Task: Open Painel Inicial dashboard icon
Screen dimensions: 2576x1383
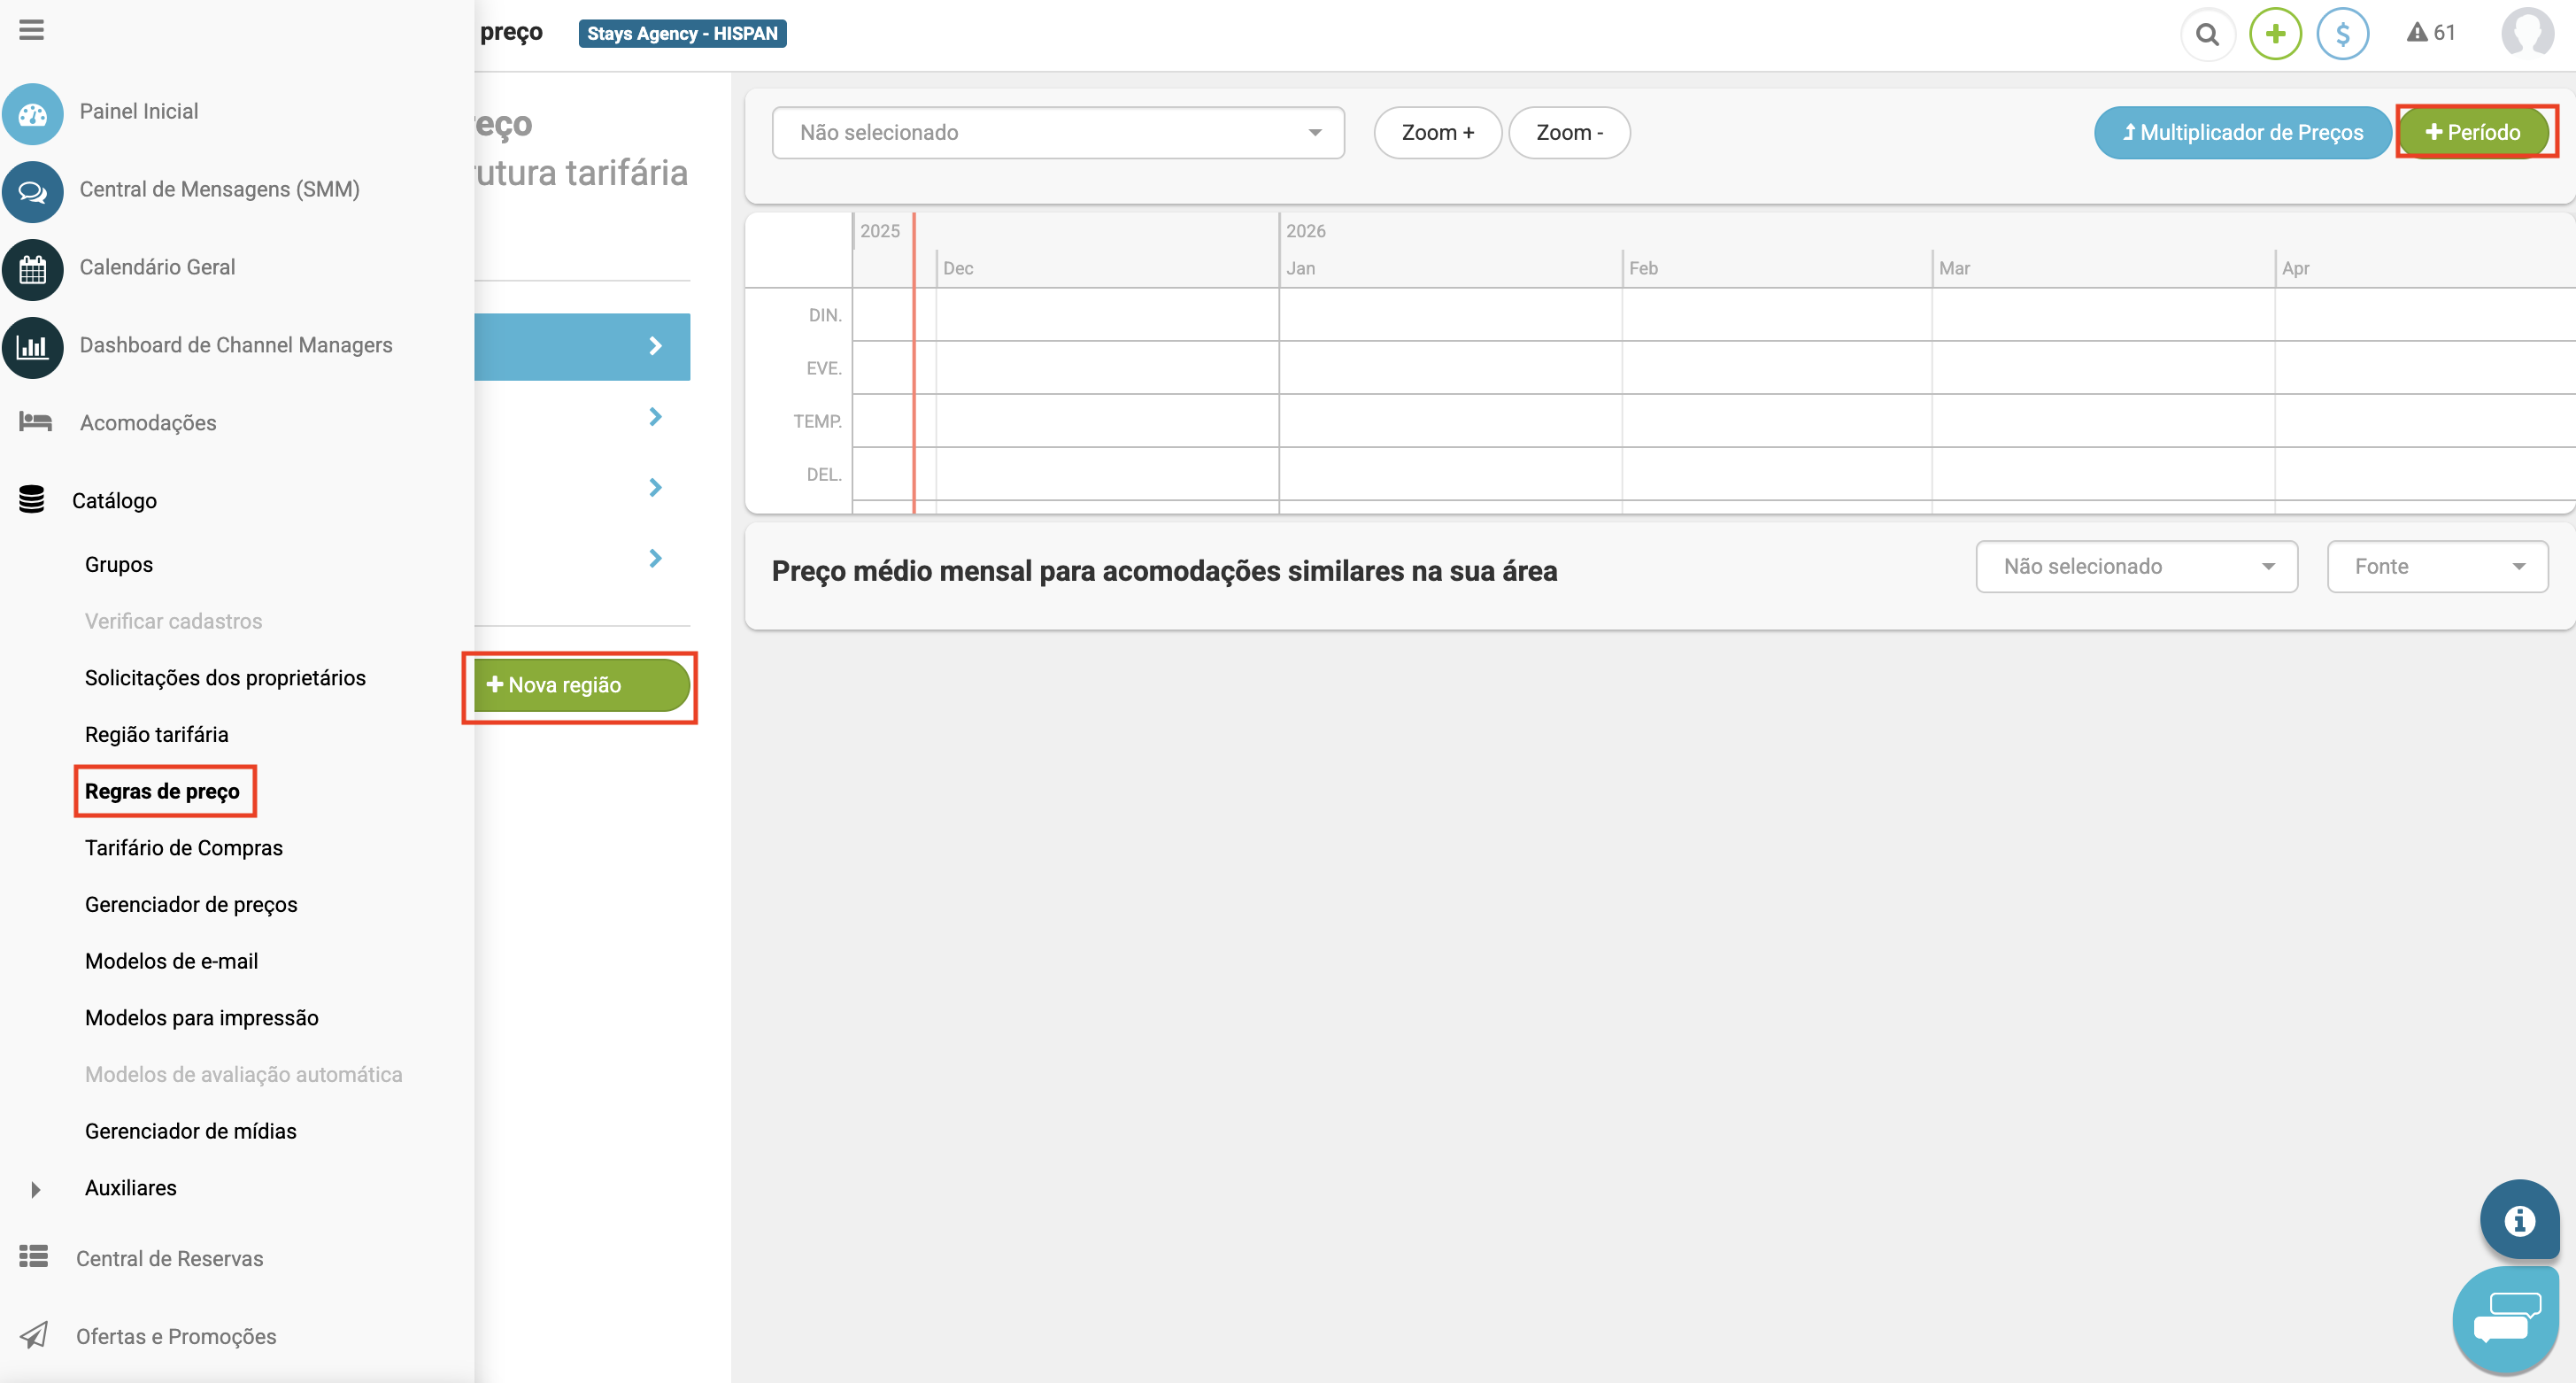Action: [33, 113]
